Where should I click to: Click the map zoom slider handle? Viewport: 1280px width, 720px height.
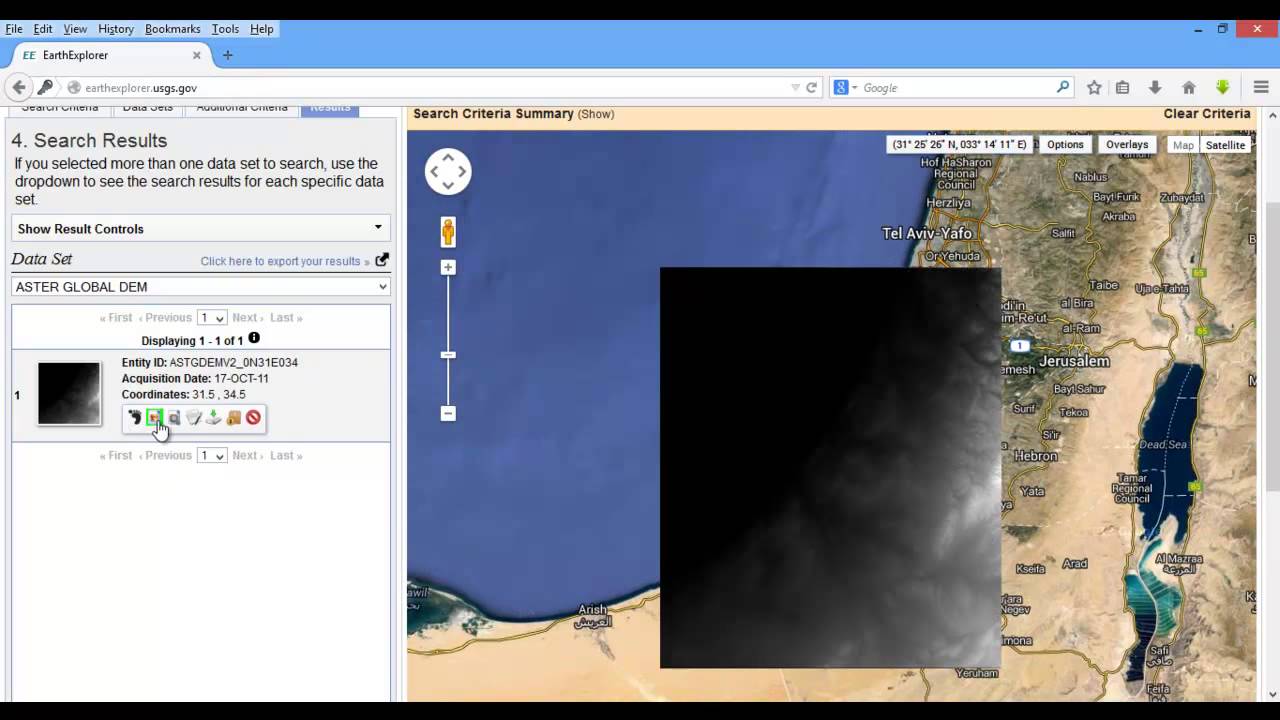click(448, 355)
